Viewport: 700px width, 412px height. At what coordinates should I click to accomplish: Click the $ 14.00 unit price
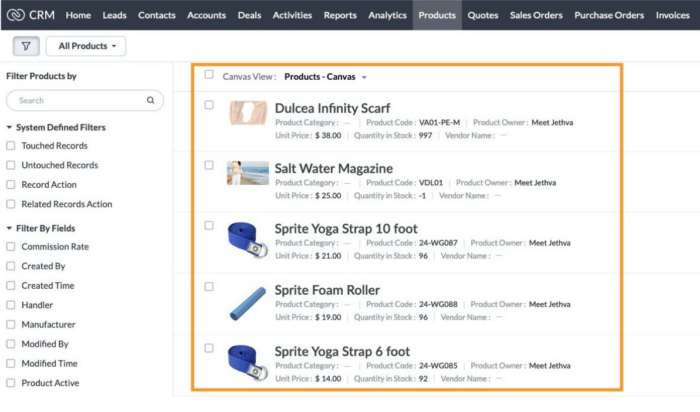[328, 379]
